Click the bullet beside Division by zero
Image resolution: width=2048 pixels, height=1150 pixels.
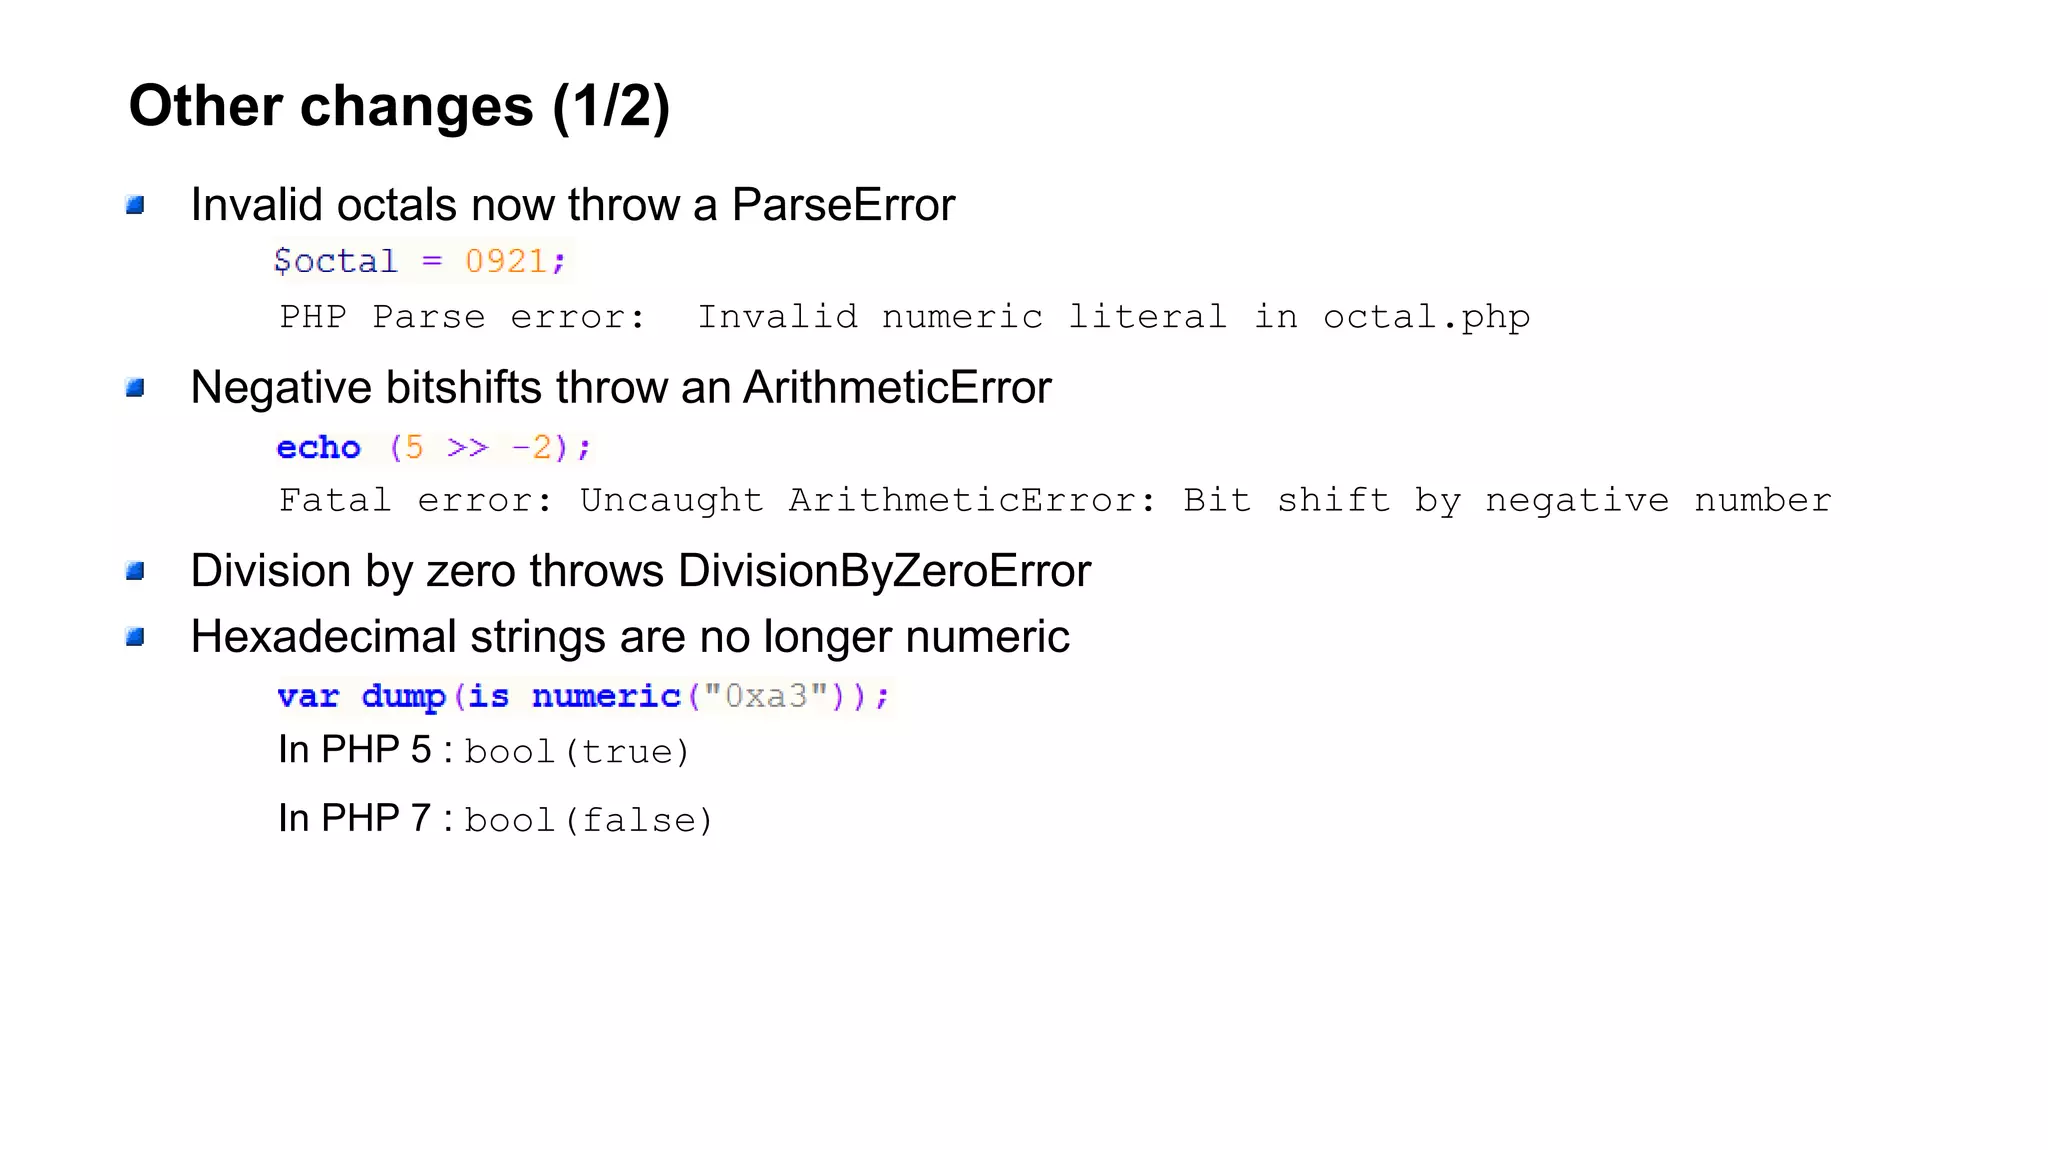(136, 572)
